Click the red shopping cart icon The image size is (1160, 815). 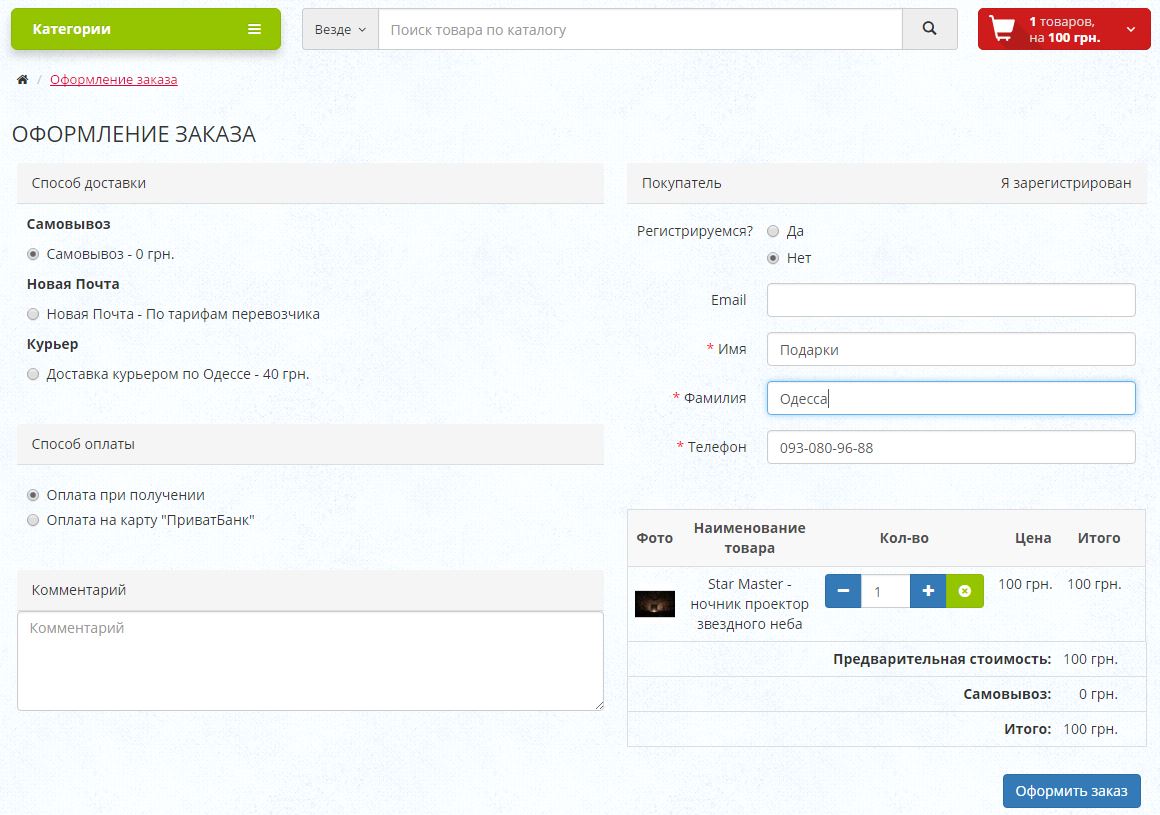[1002, 29]
